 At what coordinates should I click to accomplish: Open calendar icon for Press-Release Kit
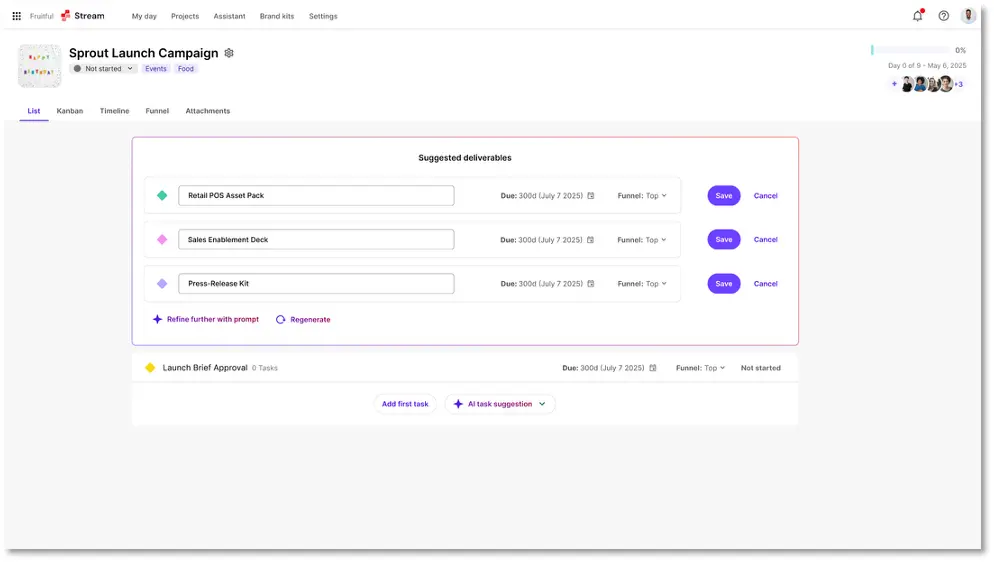590,284
